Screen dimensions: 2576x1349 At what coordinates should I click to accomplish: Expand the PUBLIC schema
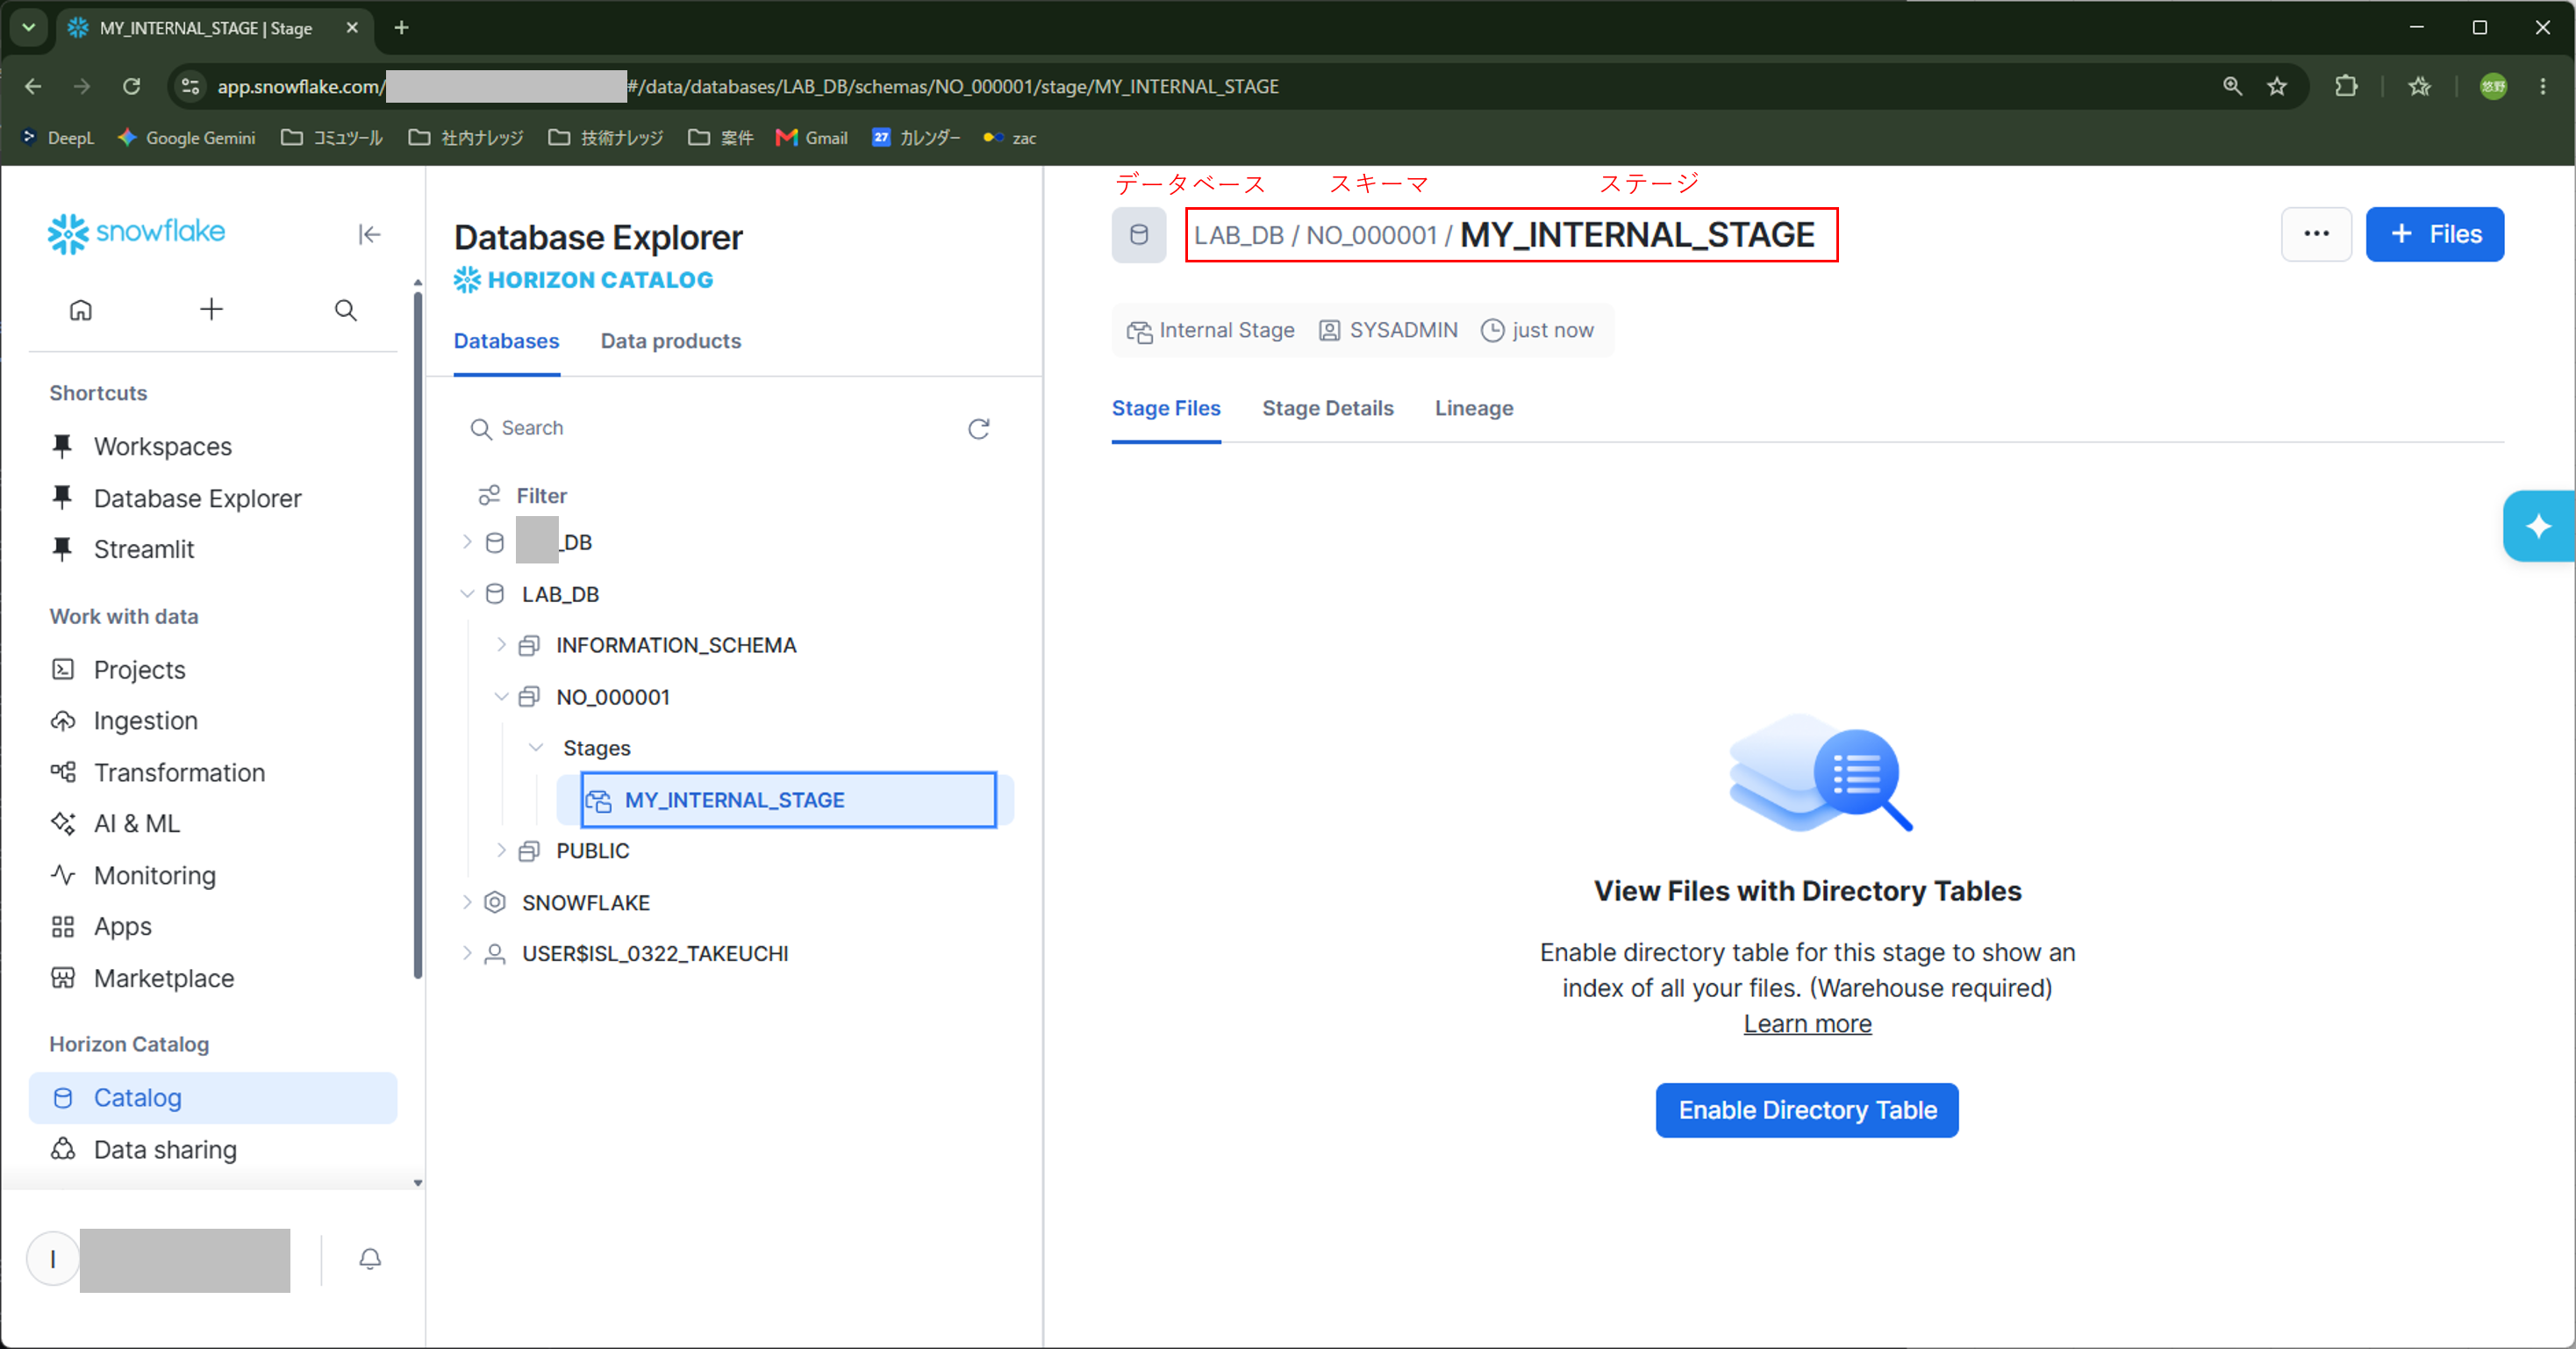[501, 851]
